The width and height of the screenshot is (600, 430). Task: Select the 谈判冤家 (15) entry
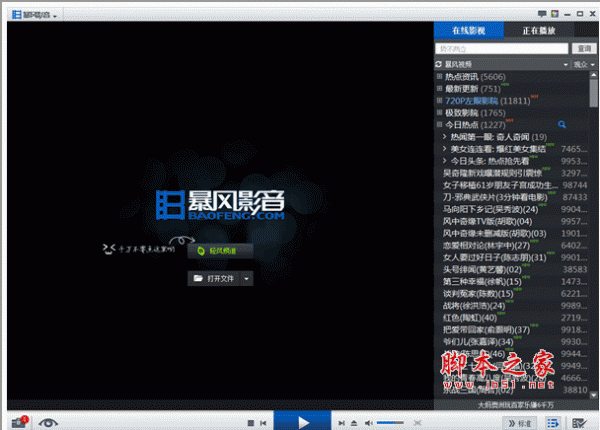[515, 293]
